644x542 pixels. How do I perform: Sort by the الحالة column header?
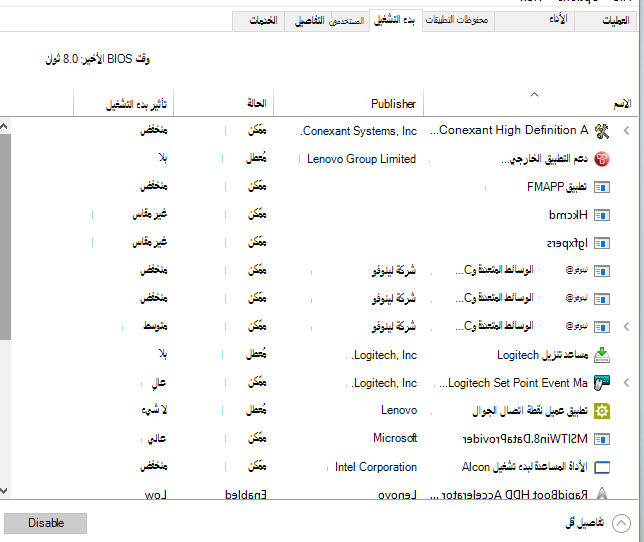257,103
